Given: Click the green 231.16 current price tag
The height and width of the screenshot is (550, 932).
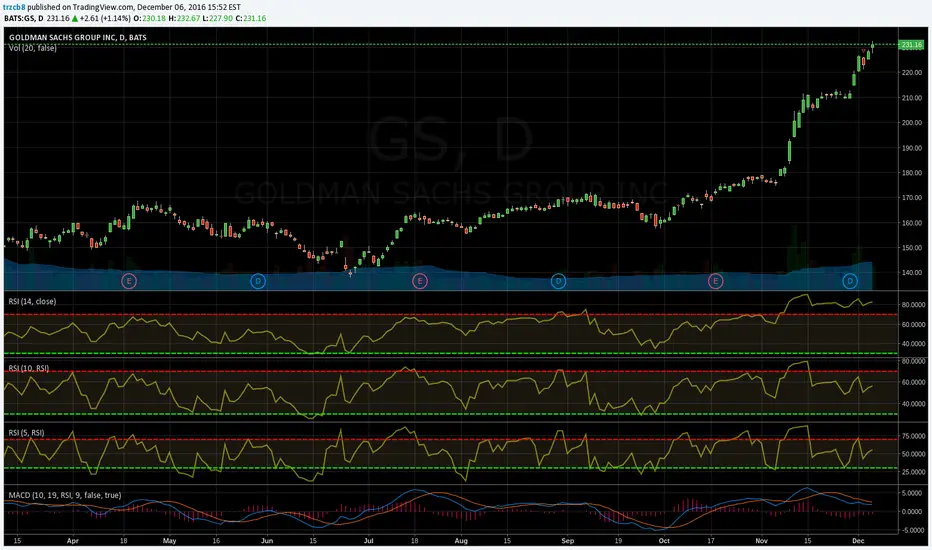Looking at the screenshot, I should click(x=911, y=45).
